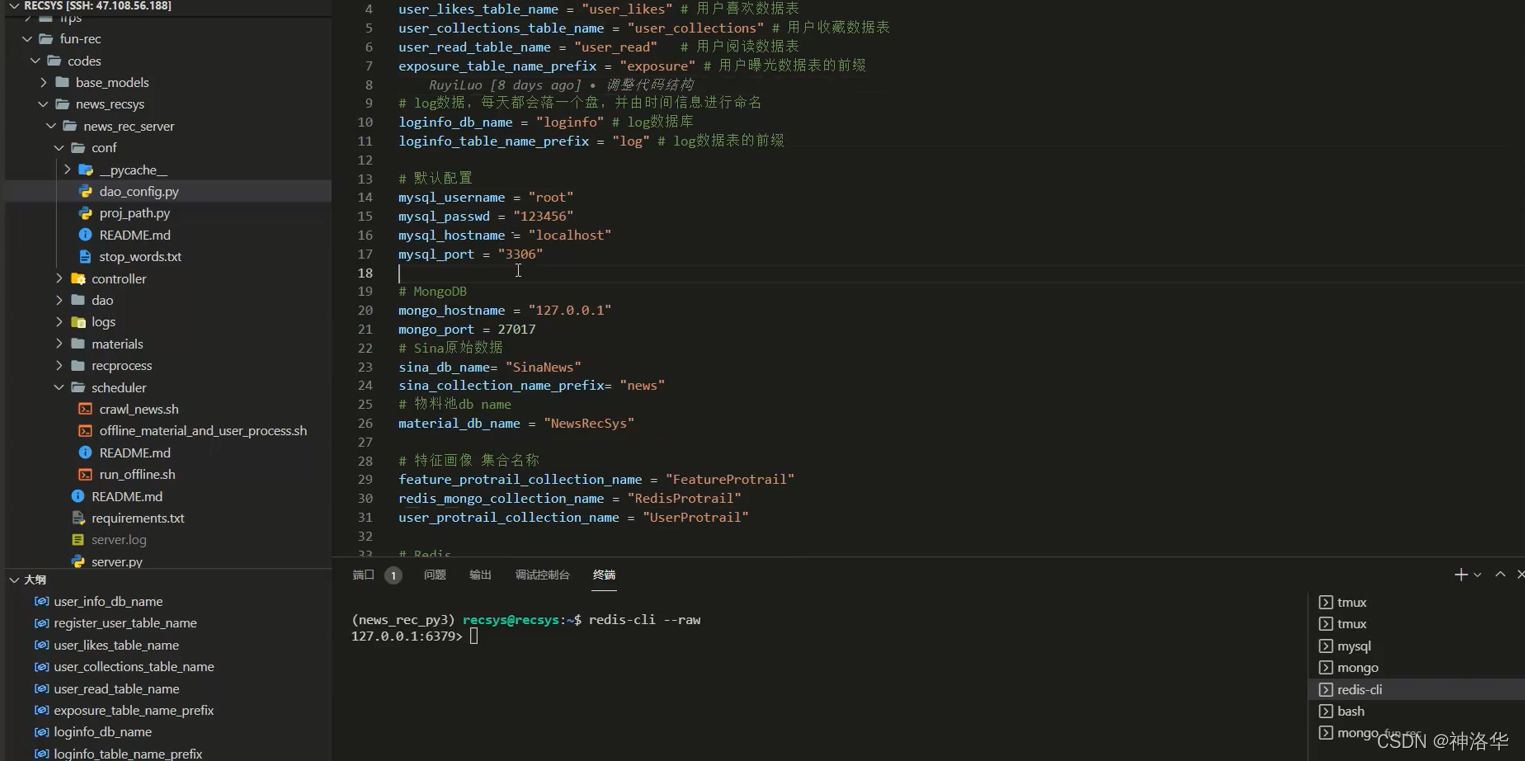Collapse the conf folder
Viewport: 1525px width, 761px height.
59,148
